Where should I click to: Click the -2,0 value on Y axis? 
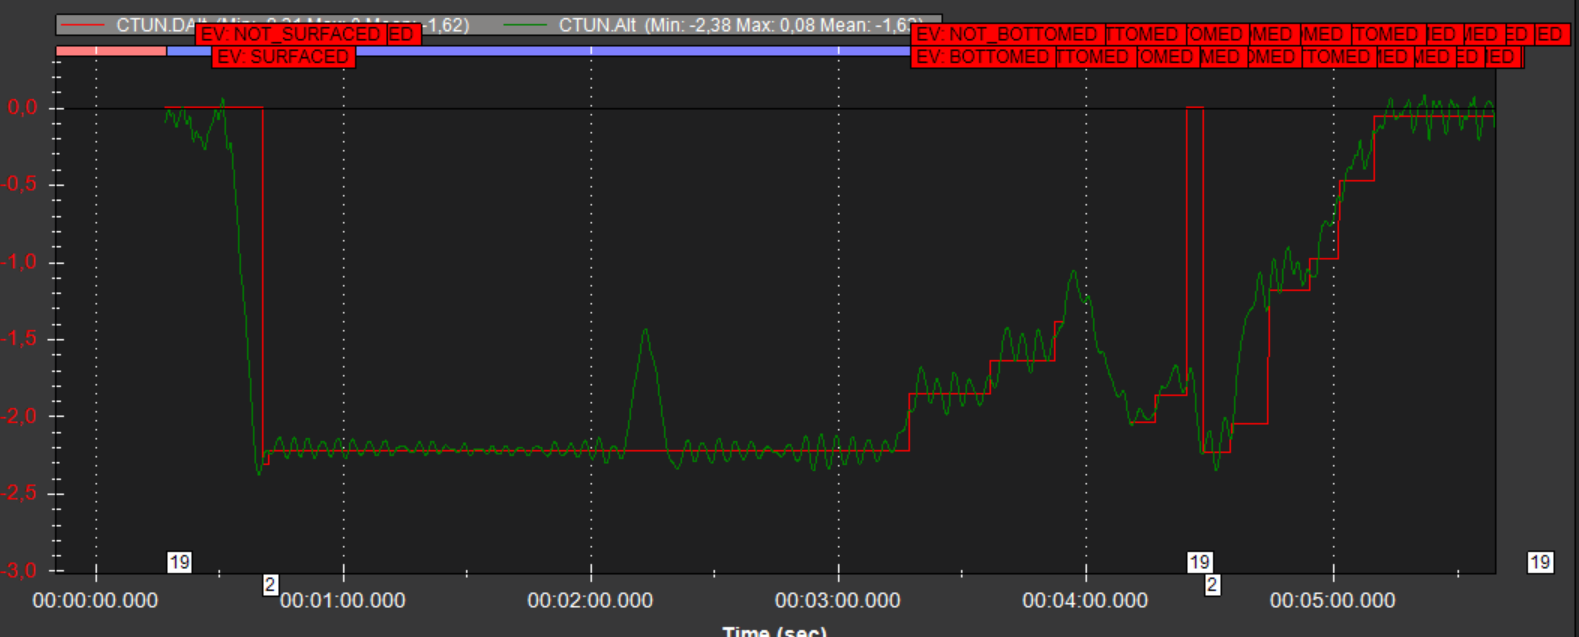click(20, 416)
